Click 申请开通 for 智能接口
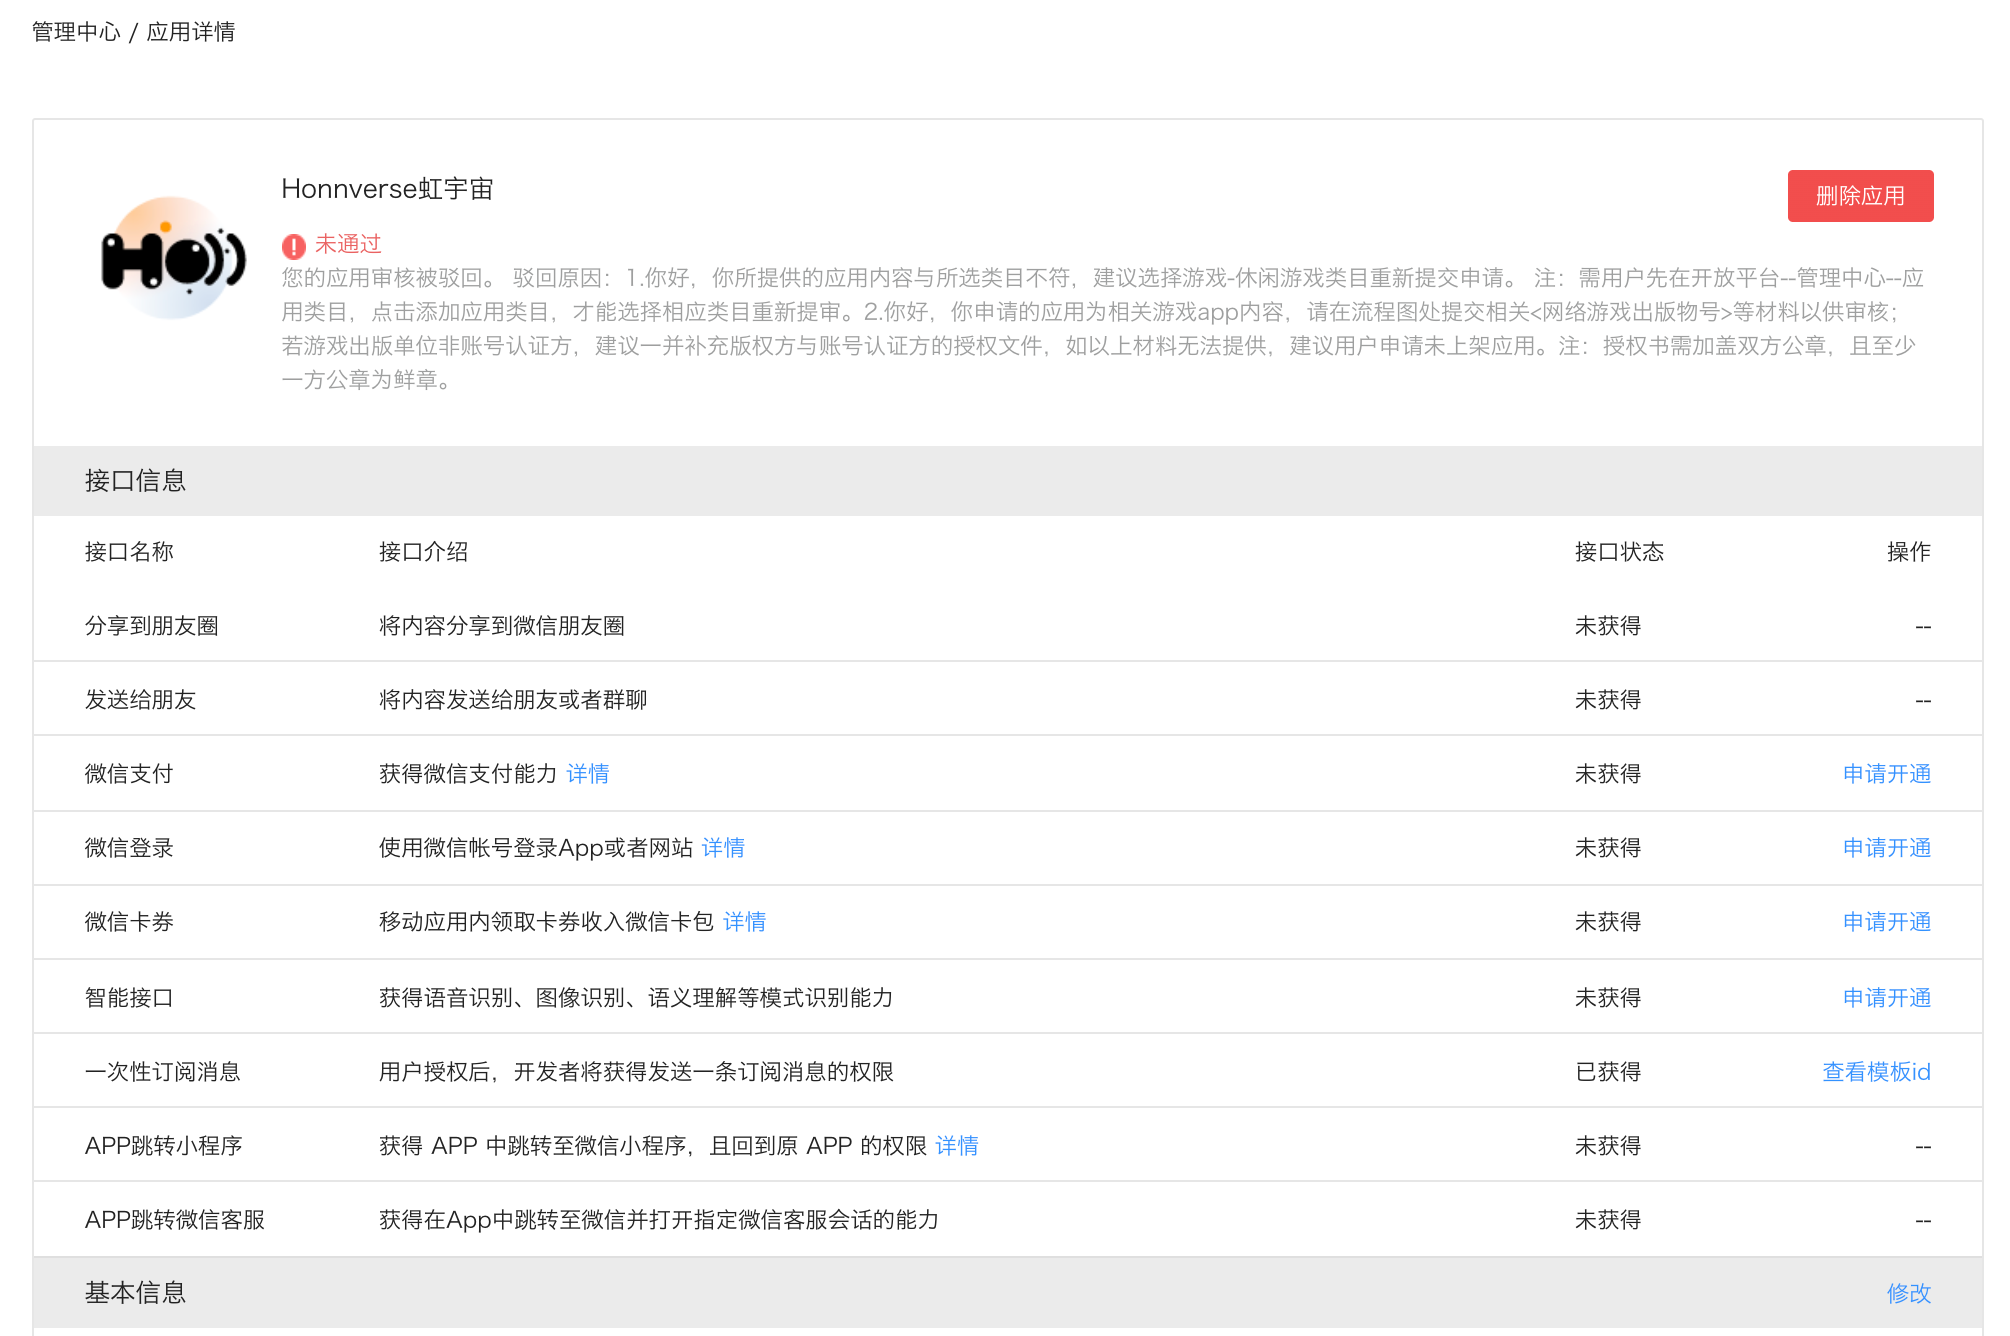The image size is (2010, 1336). coord(1886,998)
